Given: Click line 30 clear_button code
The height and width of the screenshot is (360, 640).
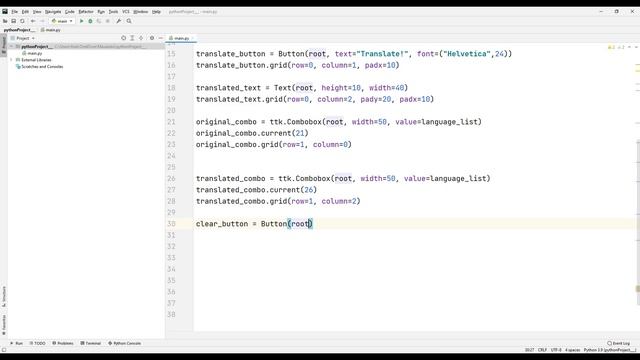Looking at the screenshot, I should (x=254, y=224).
